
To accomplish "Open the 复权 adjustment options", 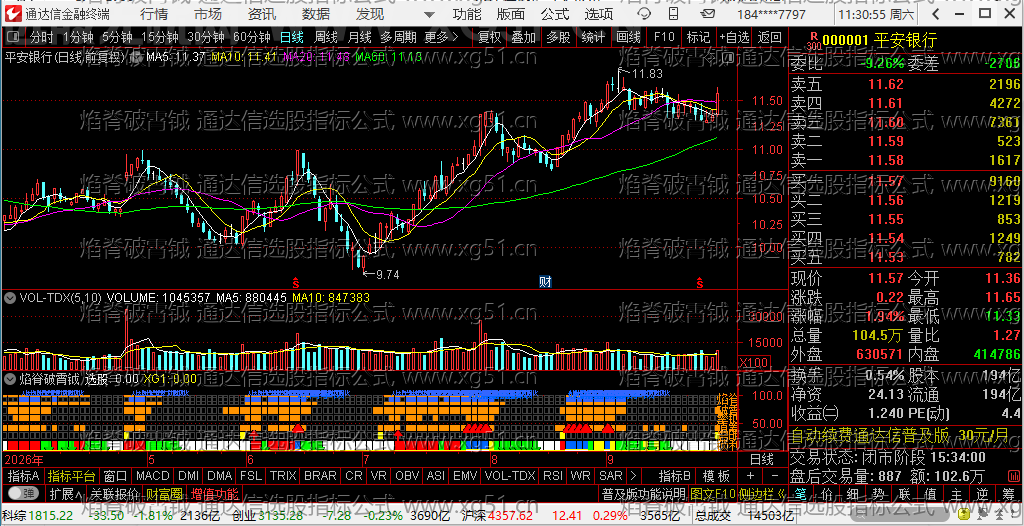I will pyautogui.click(x=489, y=37).
